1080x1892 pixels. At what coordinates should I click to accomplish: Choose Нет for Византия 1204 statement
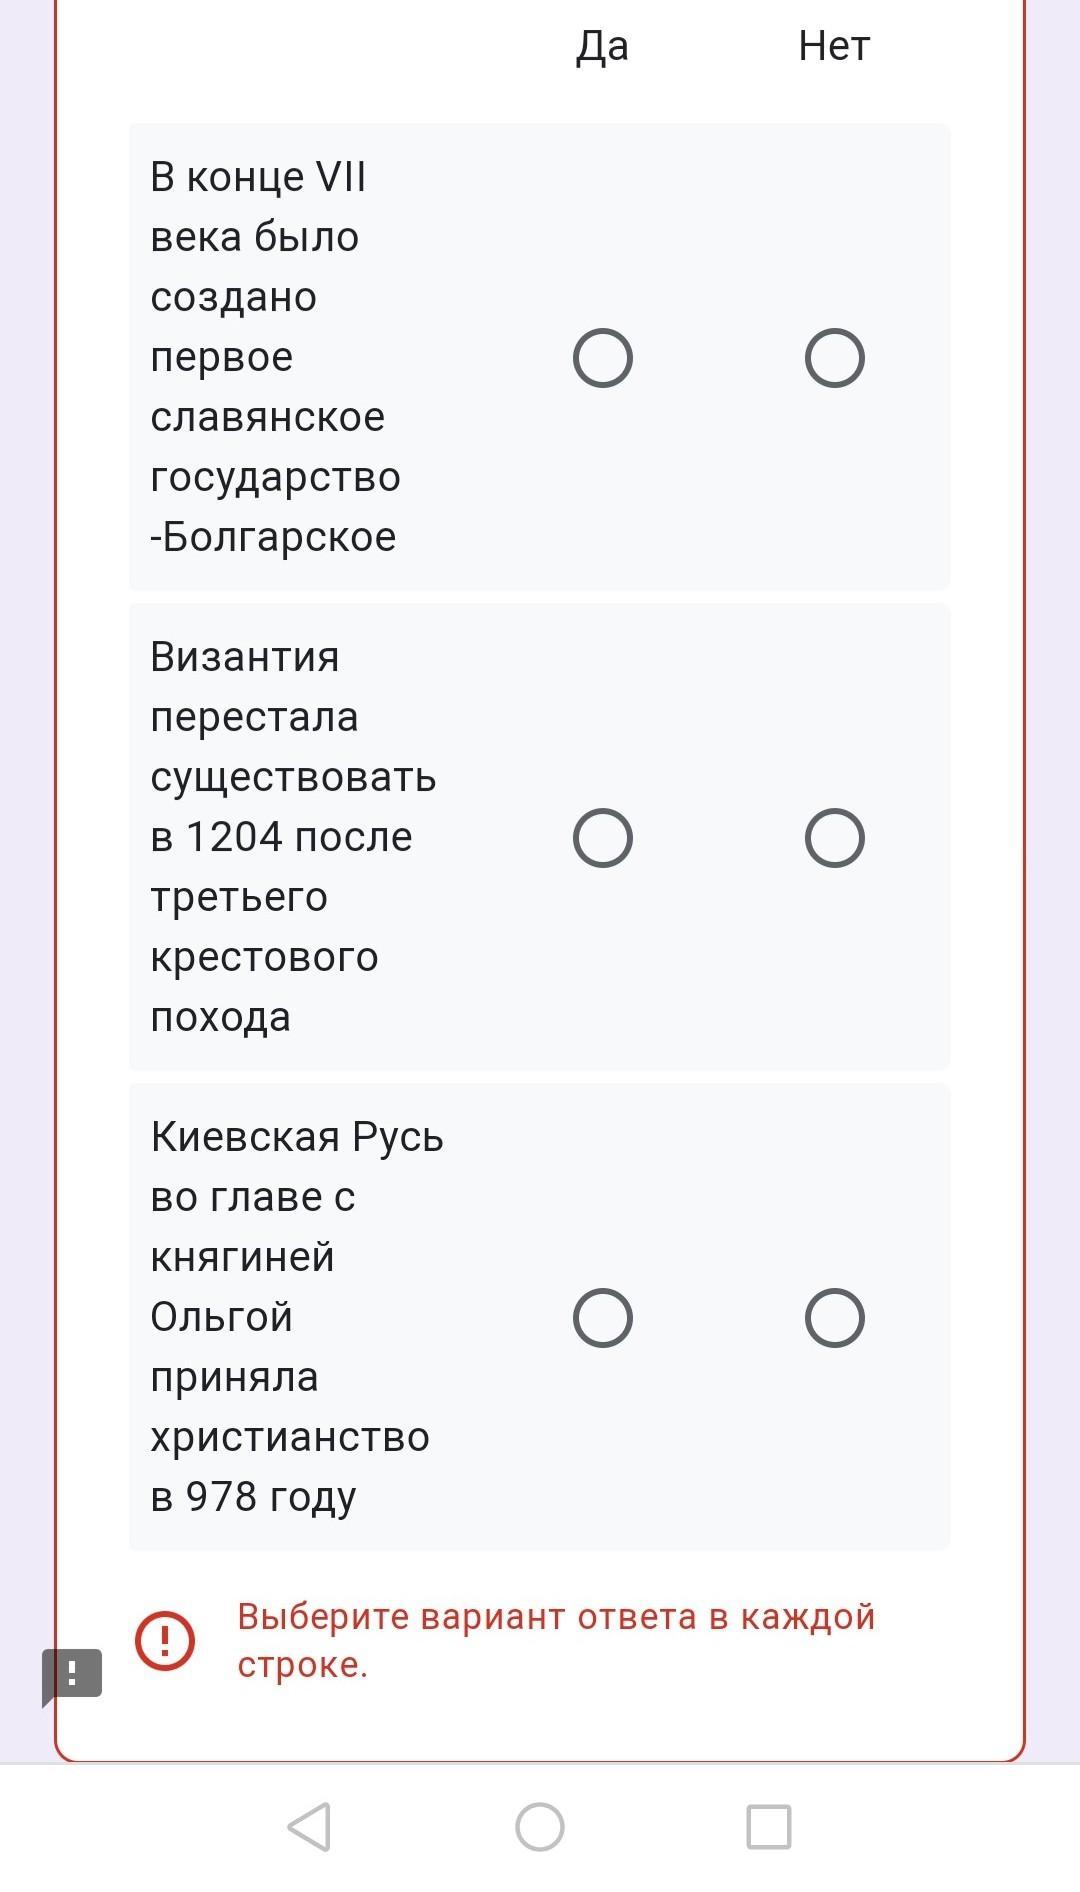pos(835,838)
